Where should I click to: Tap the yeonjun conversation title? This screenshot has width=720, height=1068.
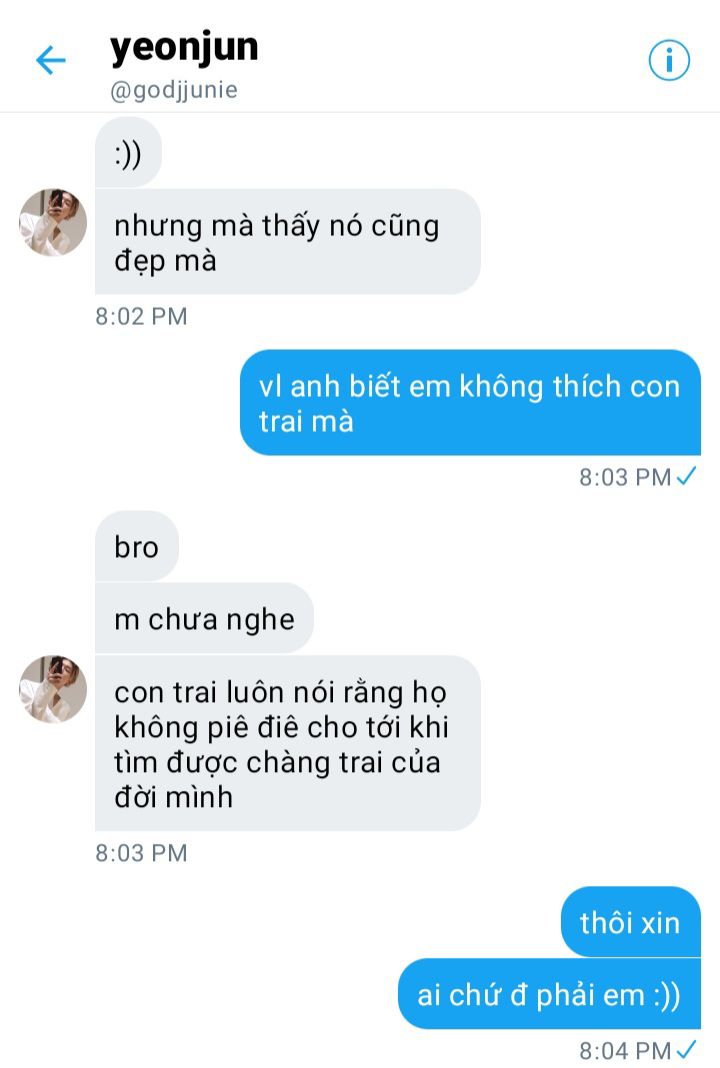[184, 48]
